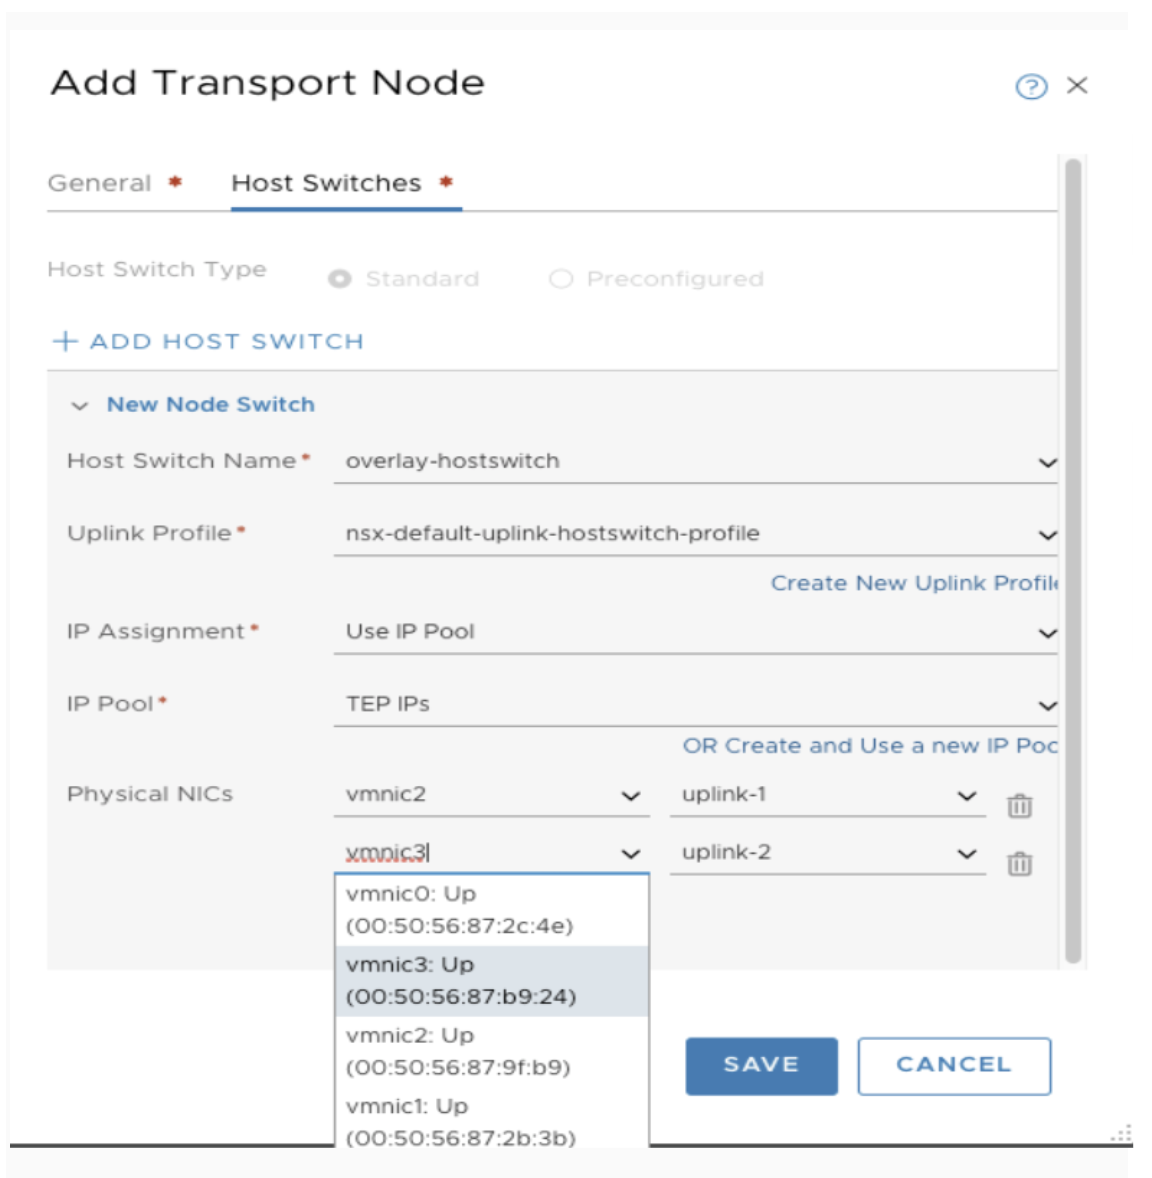Delete the vmnic2 uplink-1 row
Viewport: 1152px width, 1178px height.
(1019, 806)
